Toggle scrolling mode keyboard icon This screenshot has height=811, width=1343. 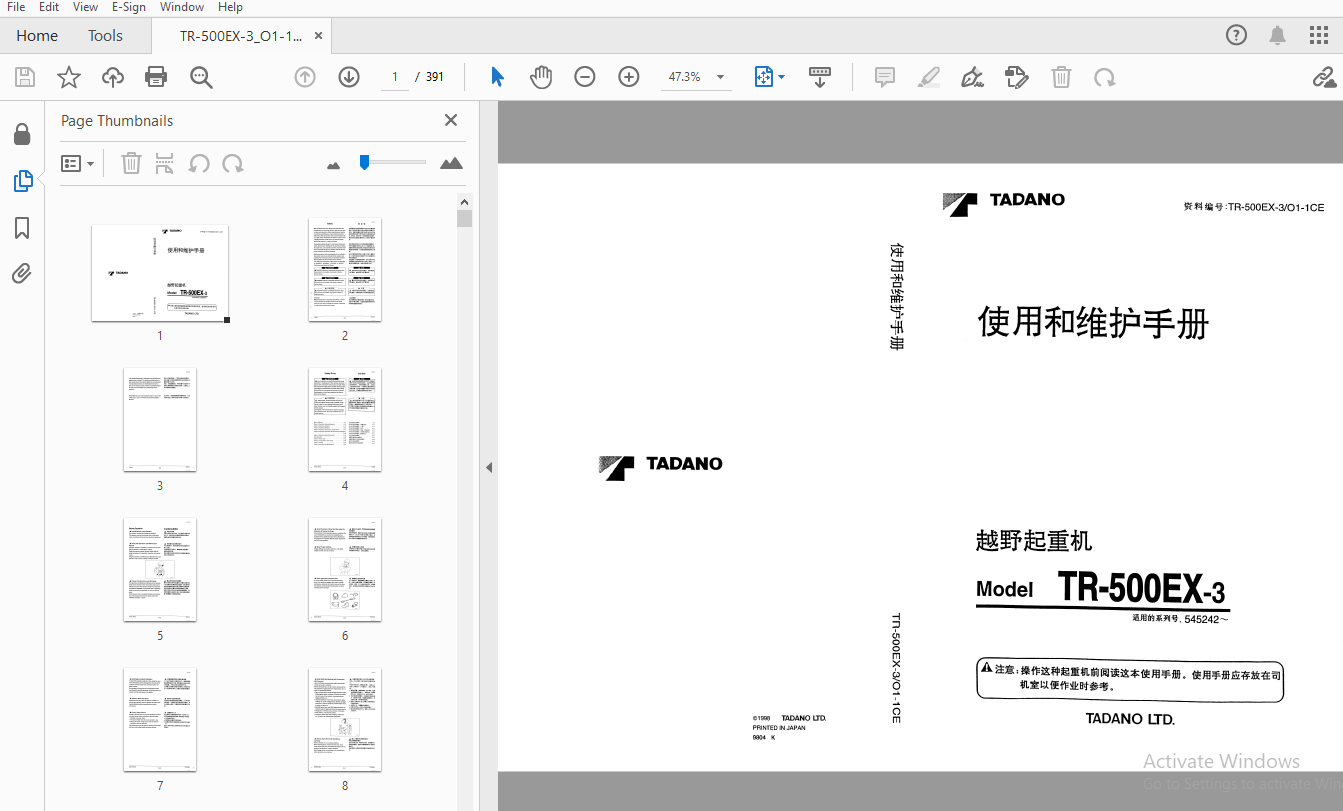820,77
